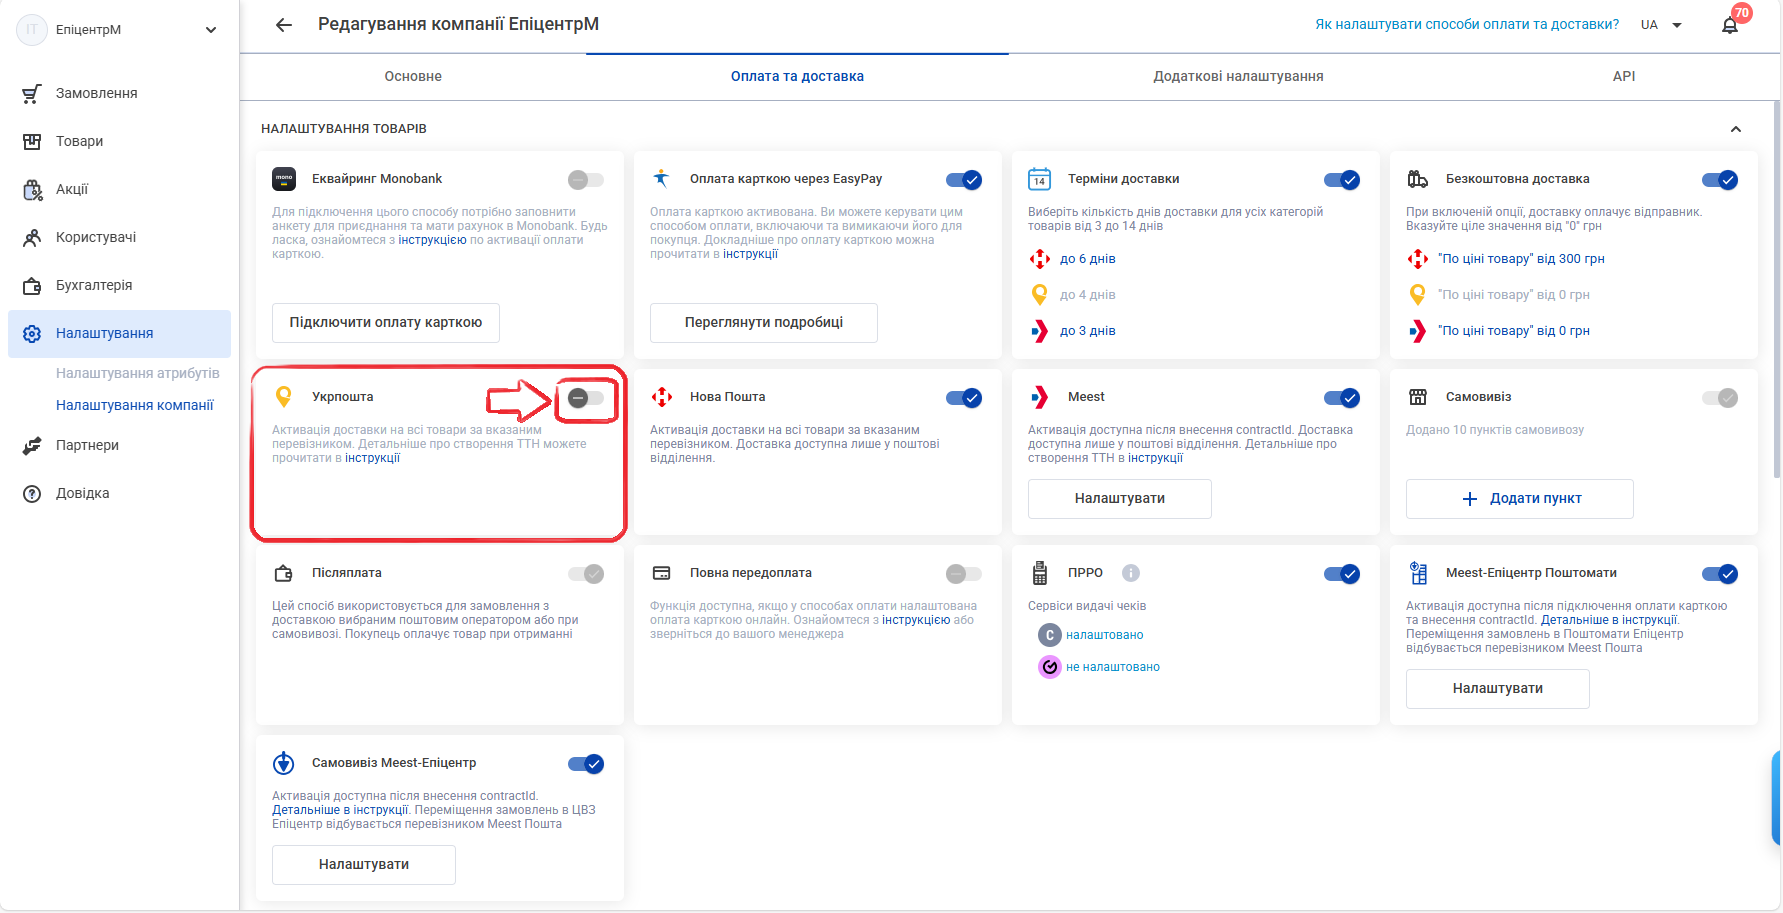Image resolution: width=1783 pixels, height=913 pixels.
Task: Click Підключити оплату карткою button
Action: coord(386,323)
